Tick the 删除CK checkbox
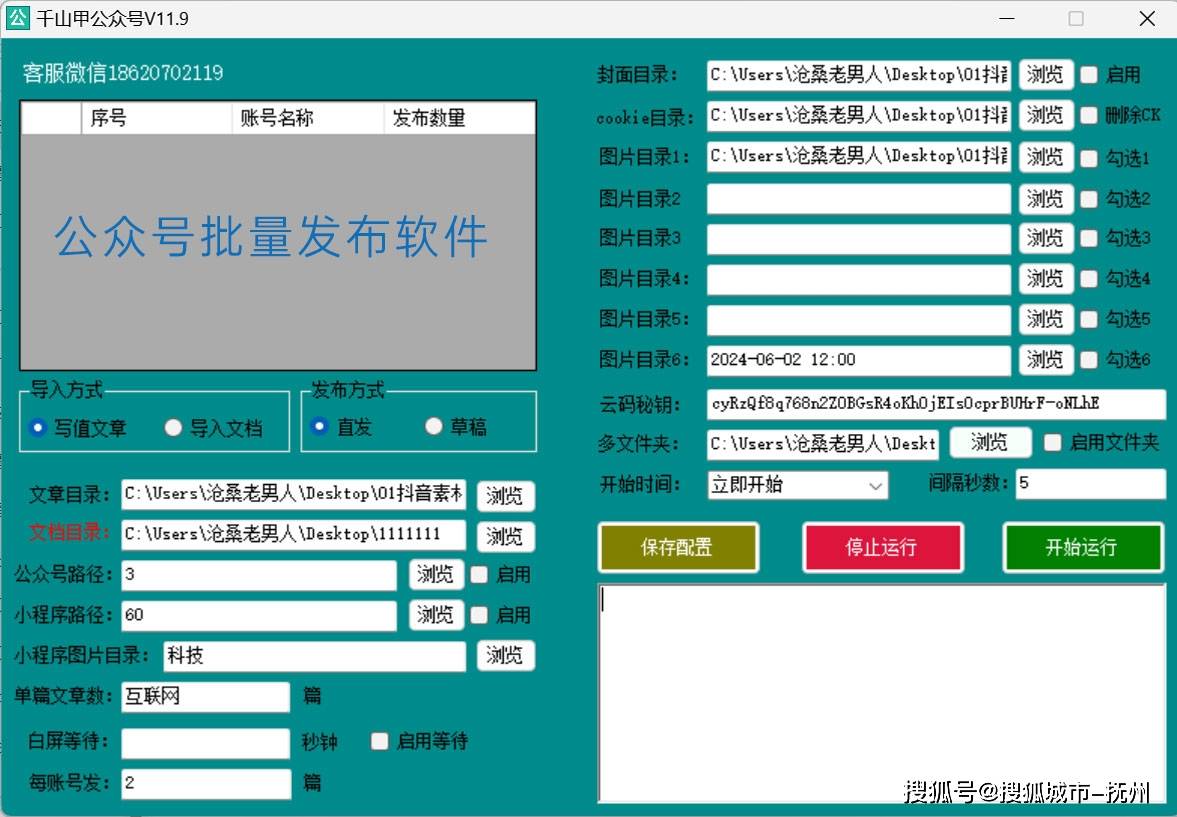 [1088, 115]
